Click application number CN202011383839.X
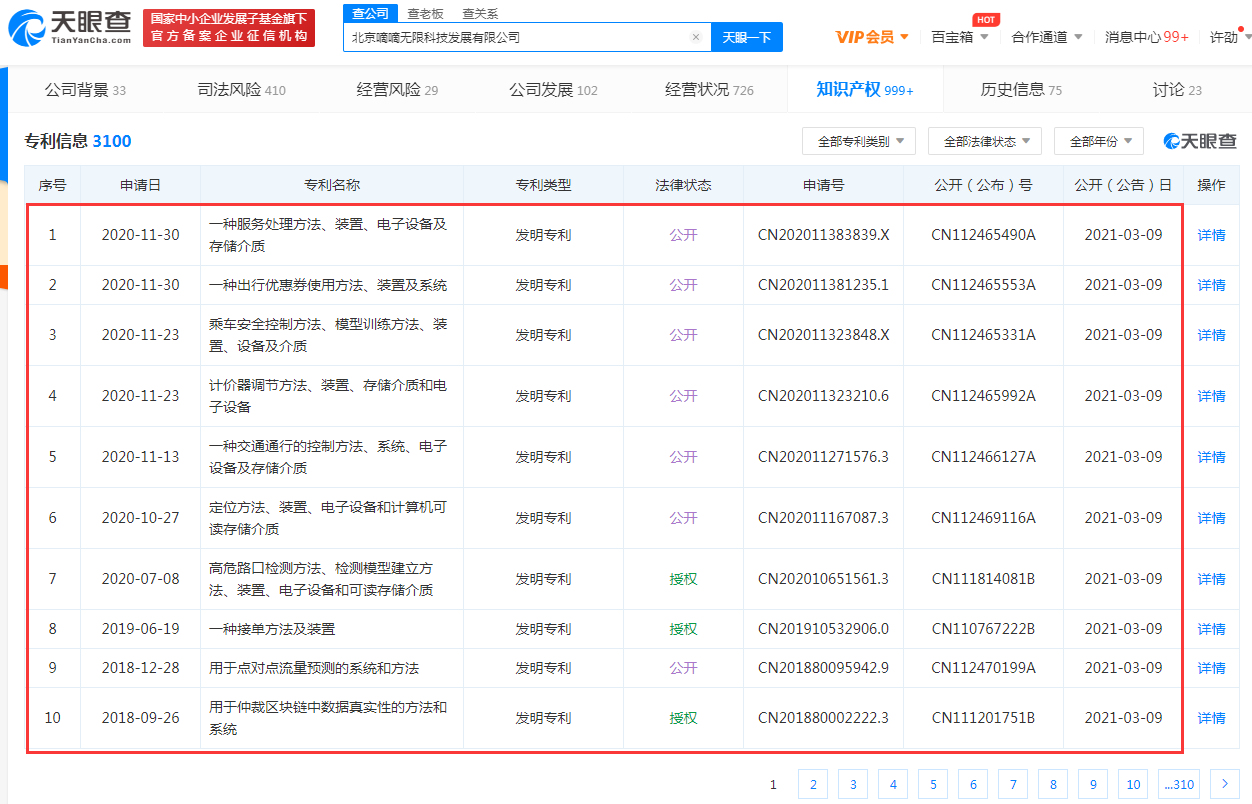1252x804 pixels. (x=824, y=235)
